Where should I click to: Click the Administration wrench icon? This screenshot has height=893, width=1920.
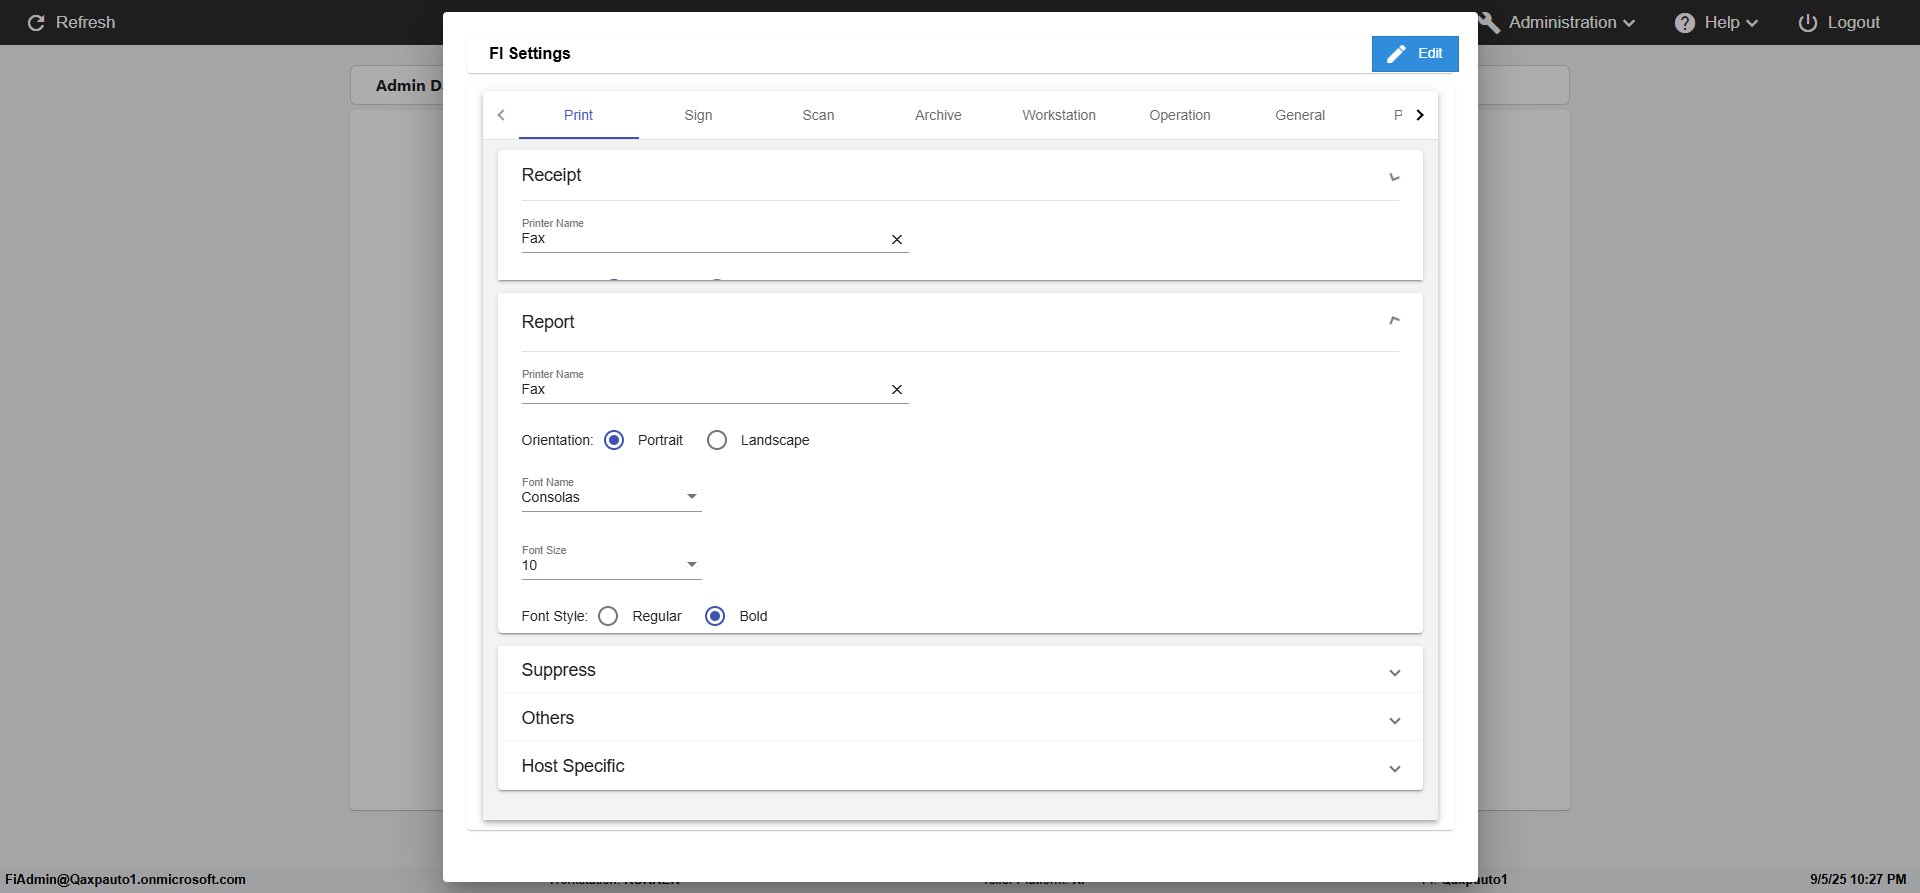1489,23
